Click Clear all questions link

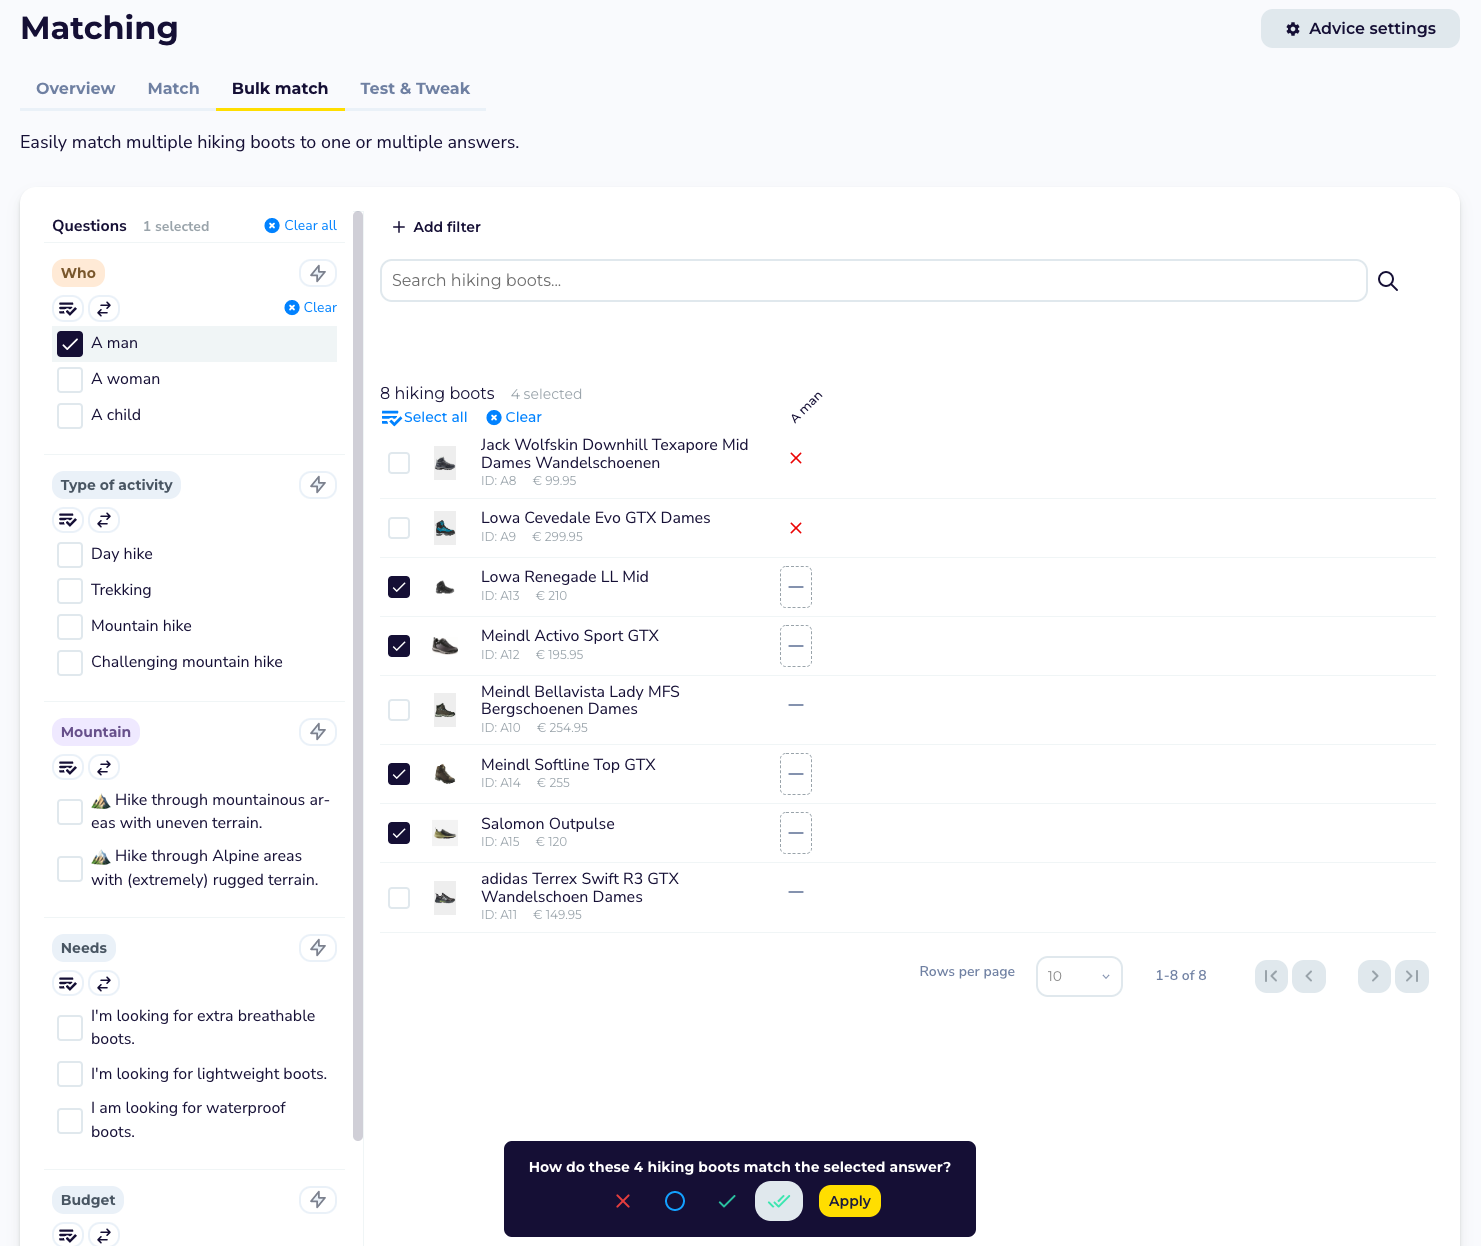tap(301, 226)
